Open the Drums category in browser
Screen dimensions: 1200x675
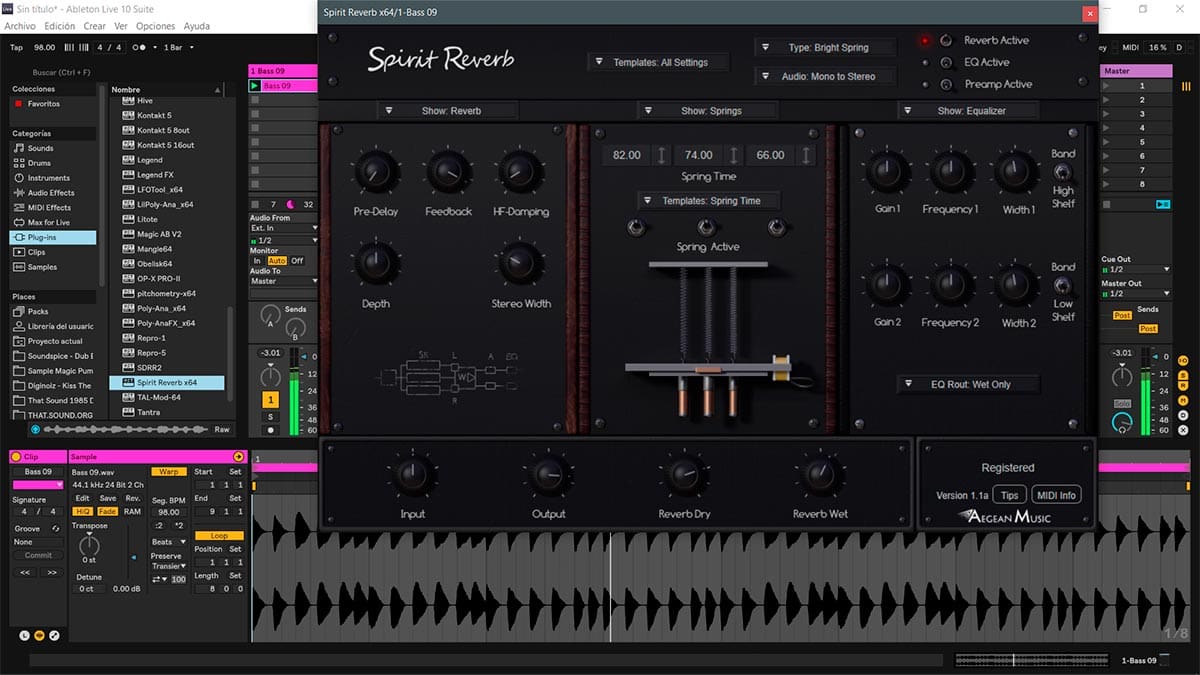[39, 163]
